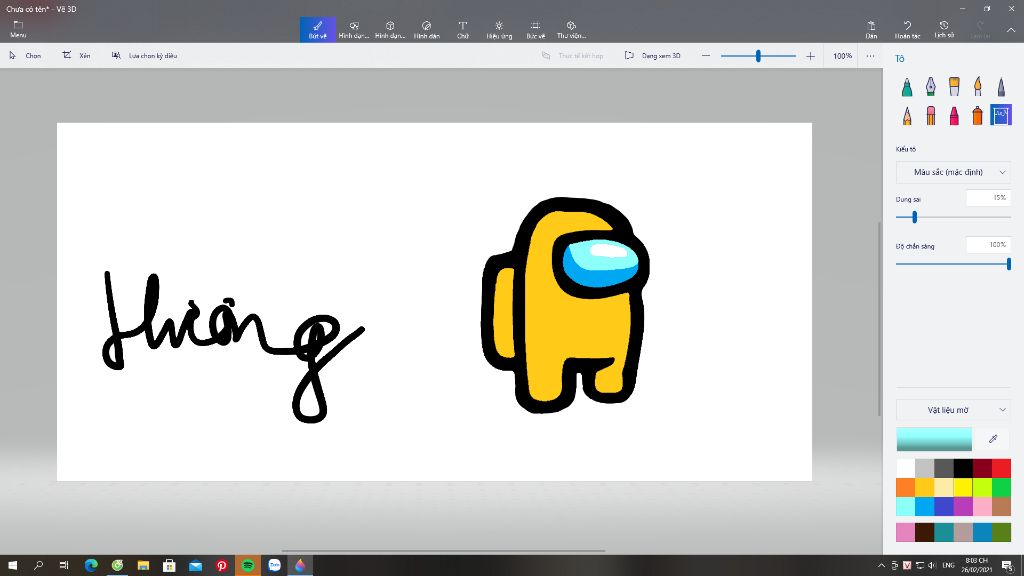Screen dimensions: 1024x576
Task: Choose the bright red color swatch
Action: click(1001, 468)
